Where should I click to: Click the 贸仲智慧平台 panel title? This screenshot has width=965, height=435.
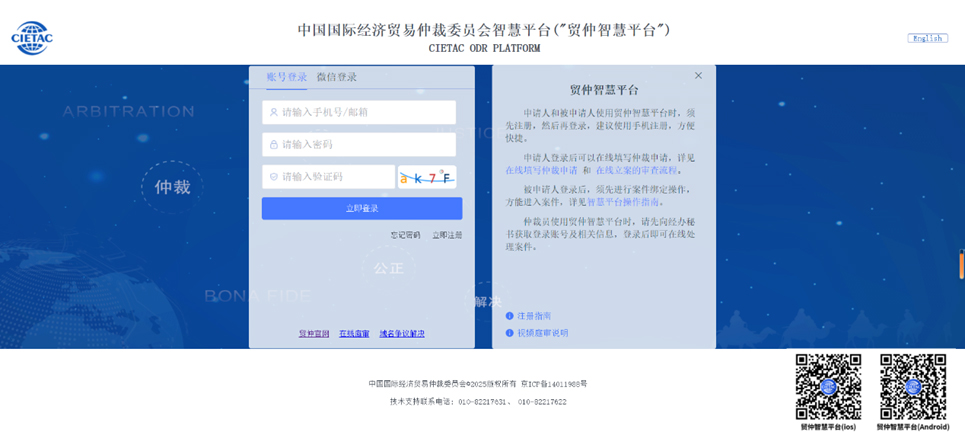click(604, 90)
